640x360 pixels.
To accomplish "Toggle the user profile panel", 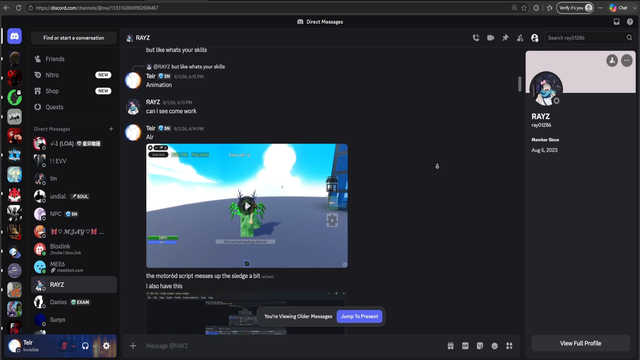I will [535, 38].
